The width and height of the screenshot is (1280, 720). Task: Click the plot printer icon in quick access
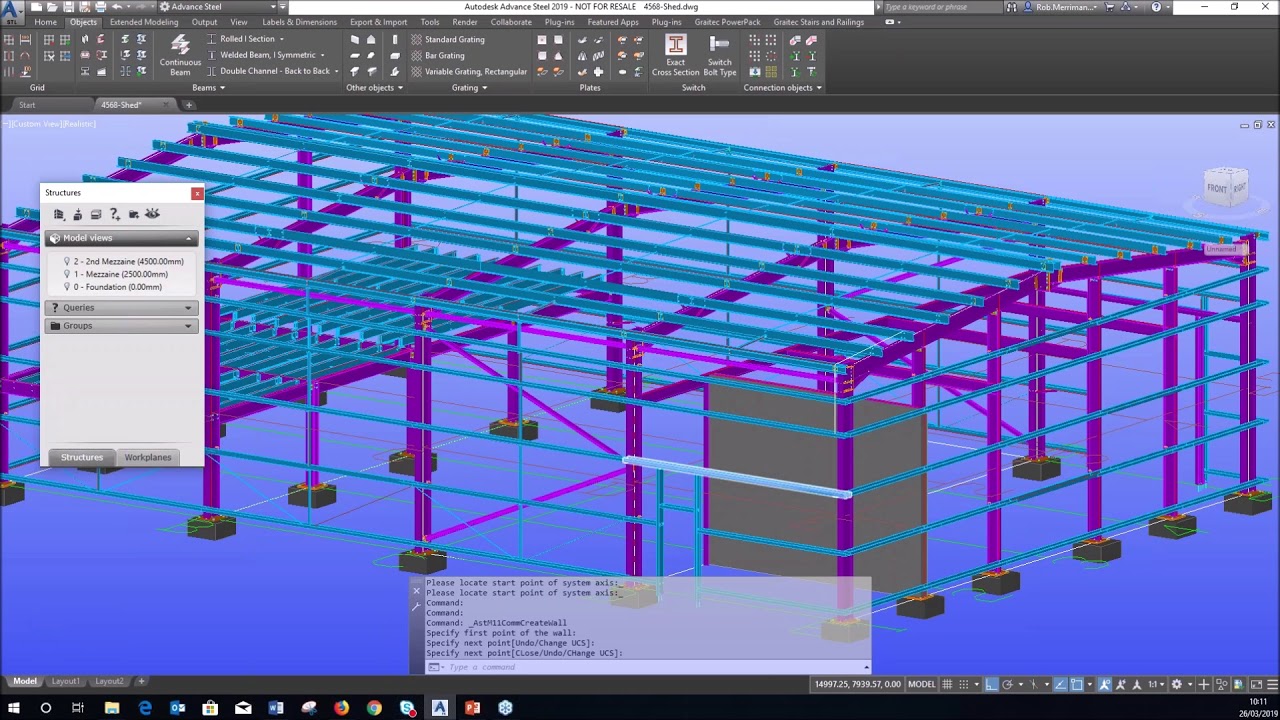pos(101,7)
